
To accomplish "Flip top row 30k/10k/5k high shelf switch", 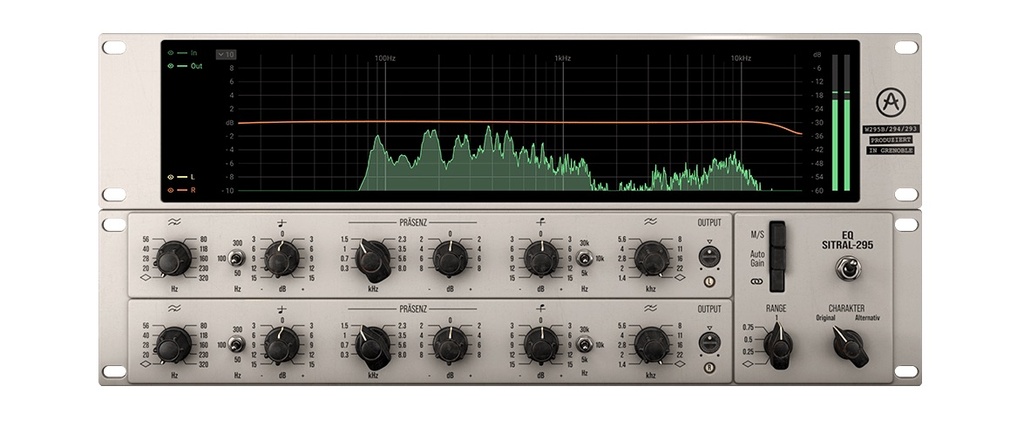I will (x=585, y=259).
